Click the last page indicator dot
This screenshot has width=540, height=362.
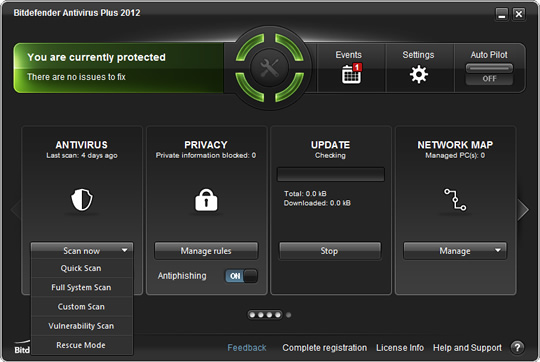point(289,315)
